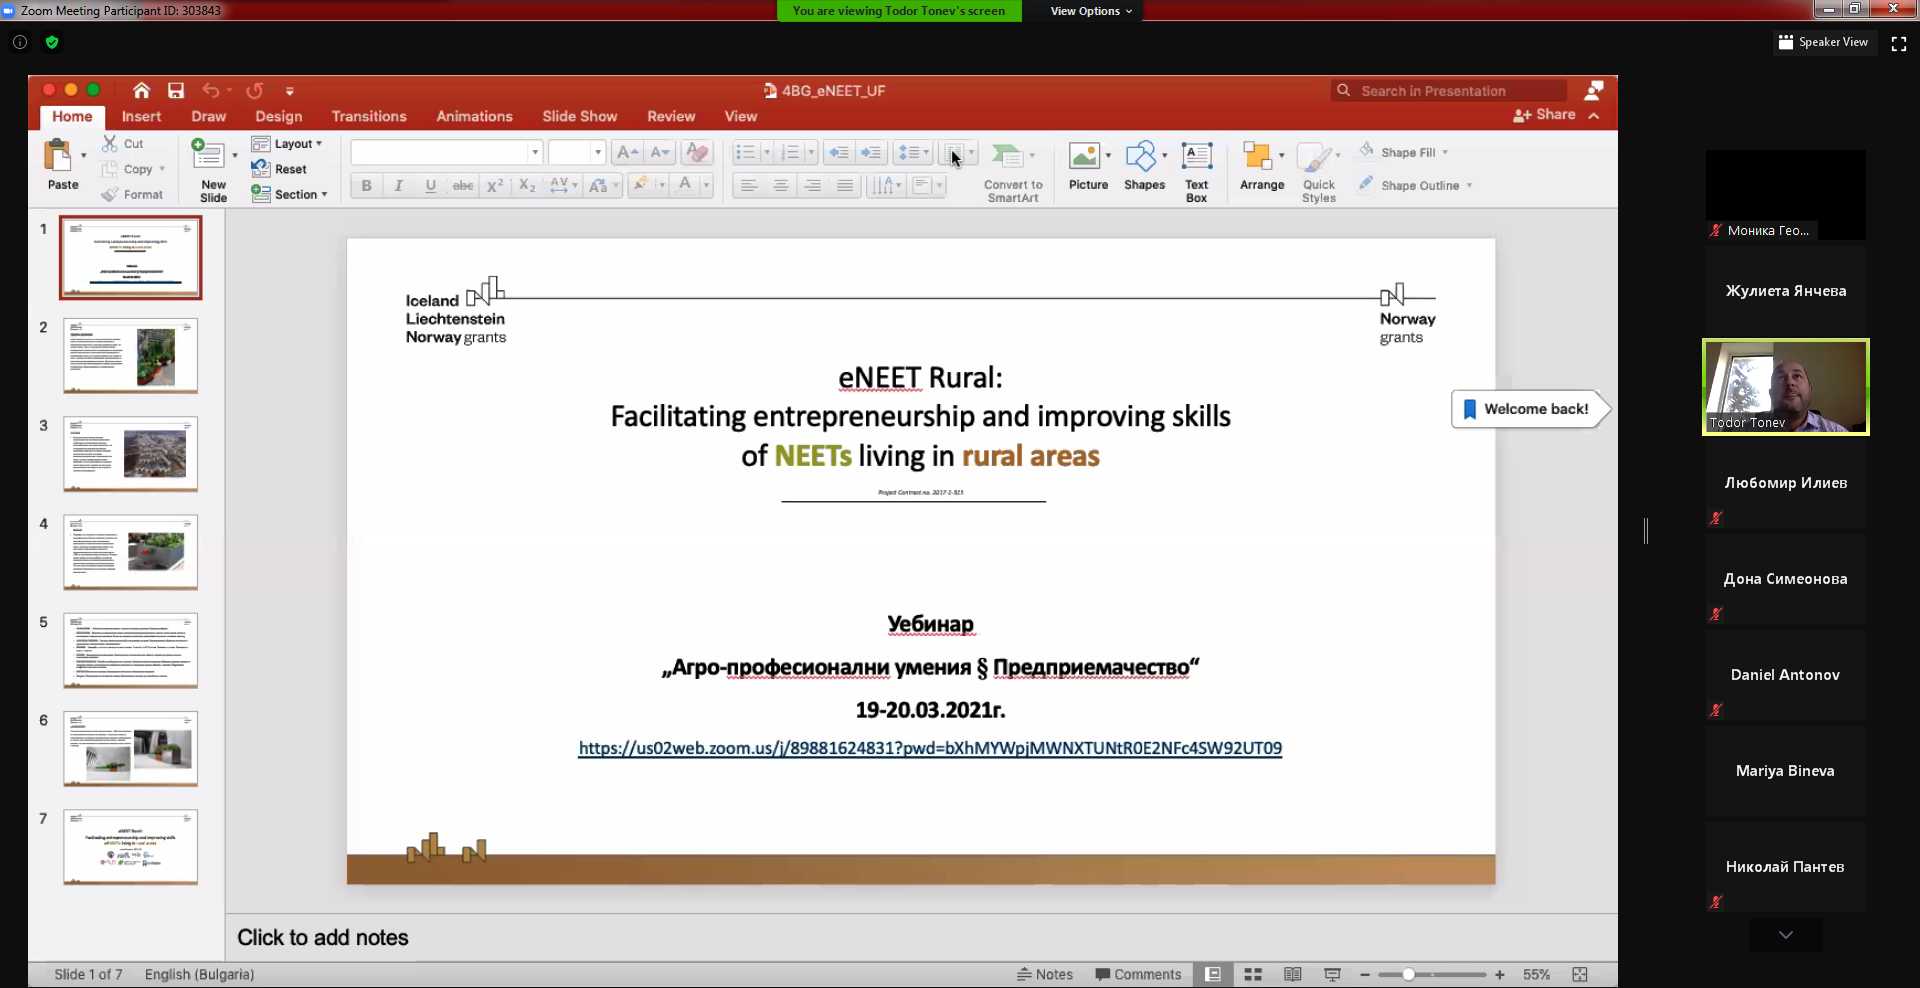The height and width of the screenshot is (988, 1920).
Task: Increase font size with the large A button
Action: (627, 152)
